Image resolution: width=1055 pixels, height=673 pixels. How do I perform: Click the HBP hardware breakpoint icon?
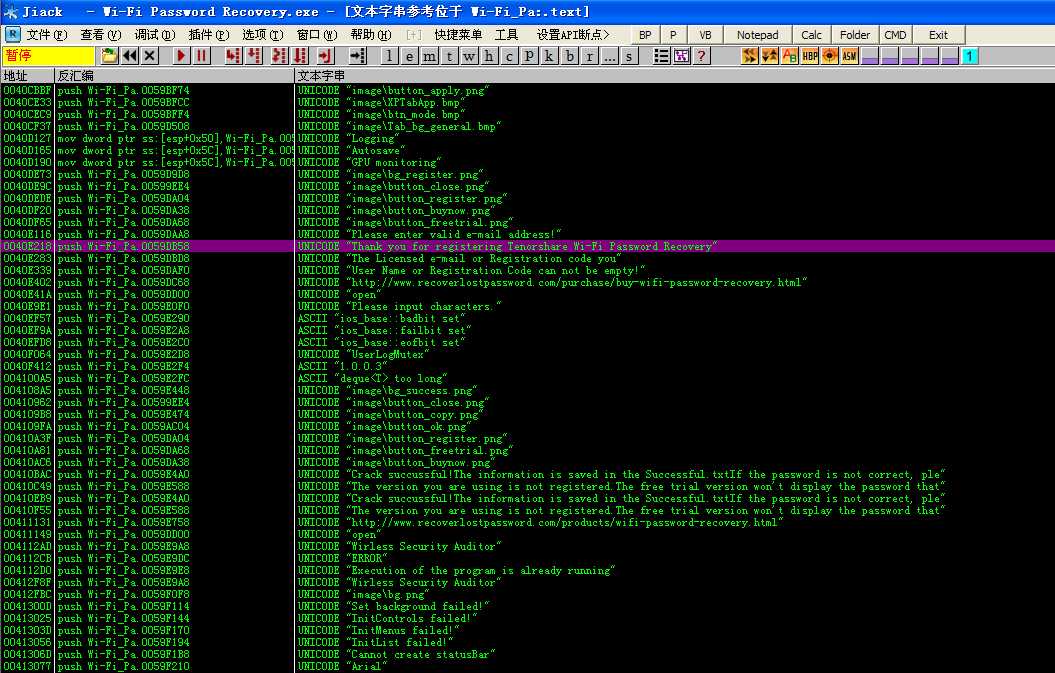coord(809,56)
